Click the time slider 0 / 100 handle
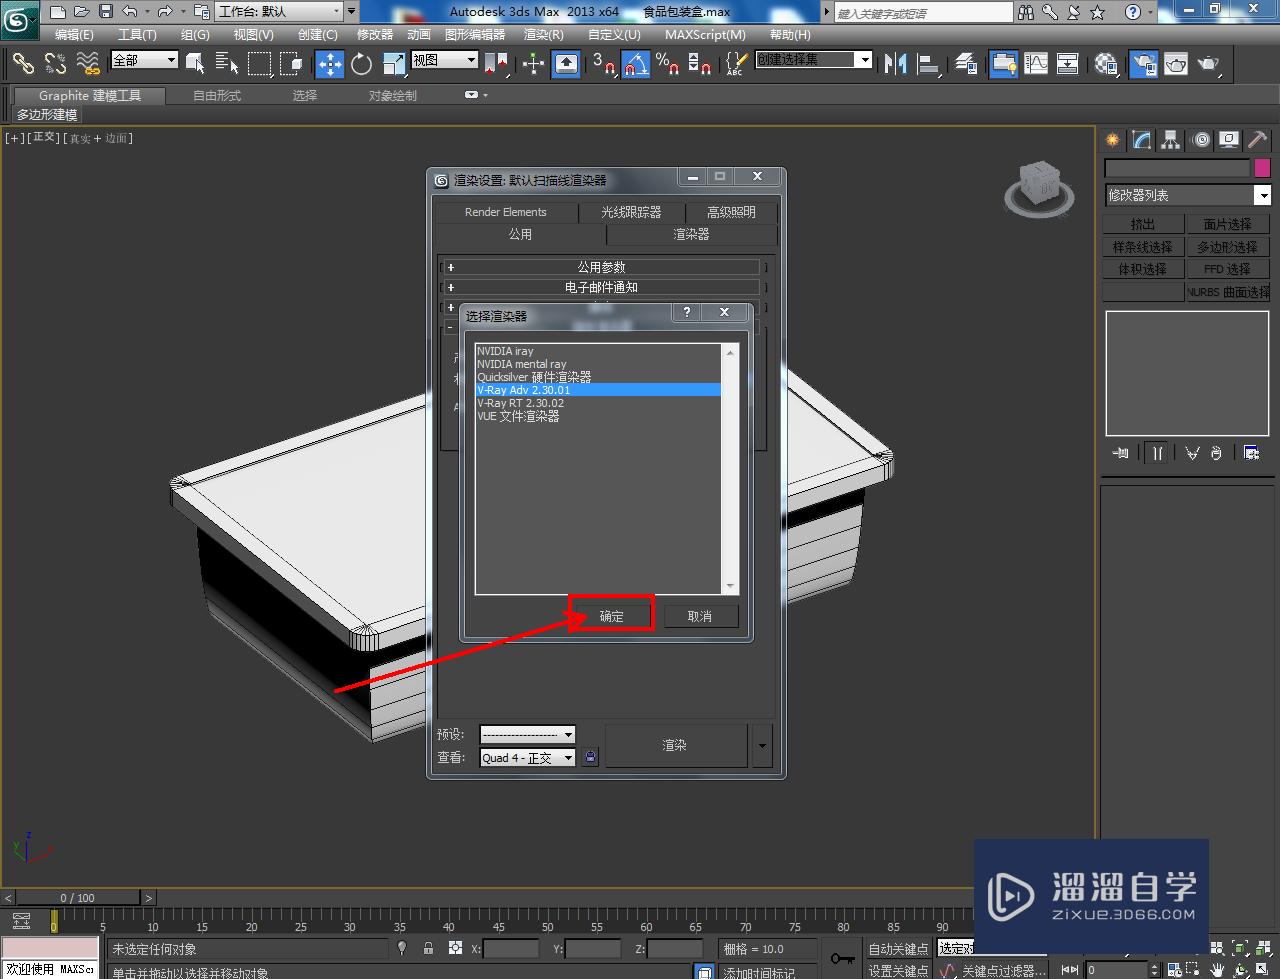The height and width of the screenshot is (979, 1280). (77, 898)
